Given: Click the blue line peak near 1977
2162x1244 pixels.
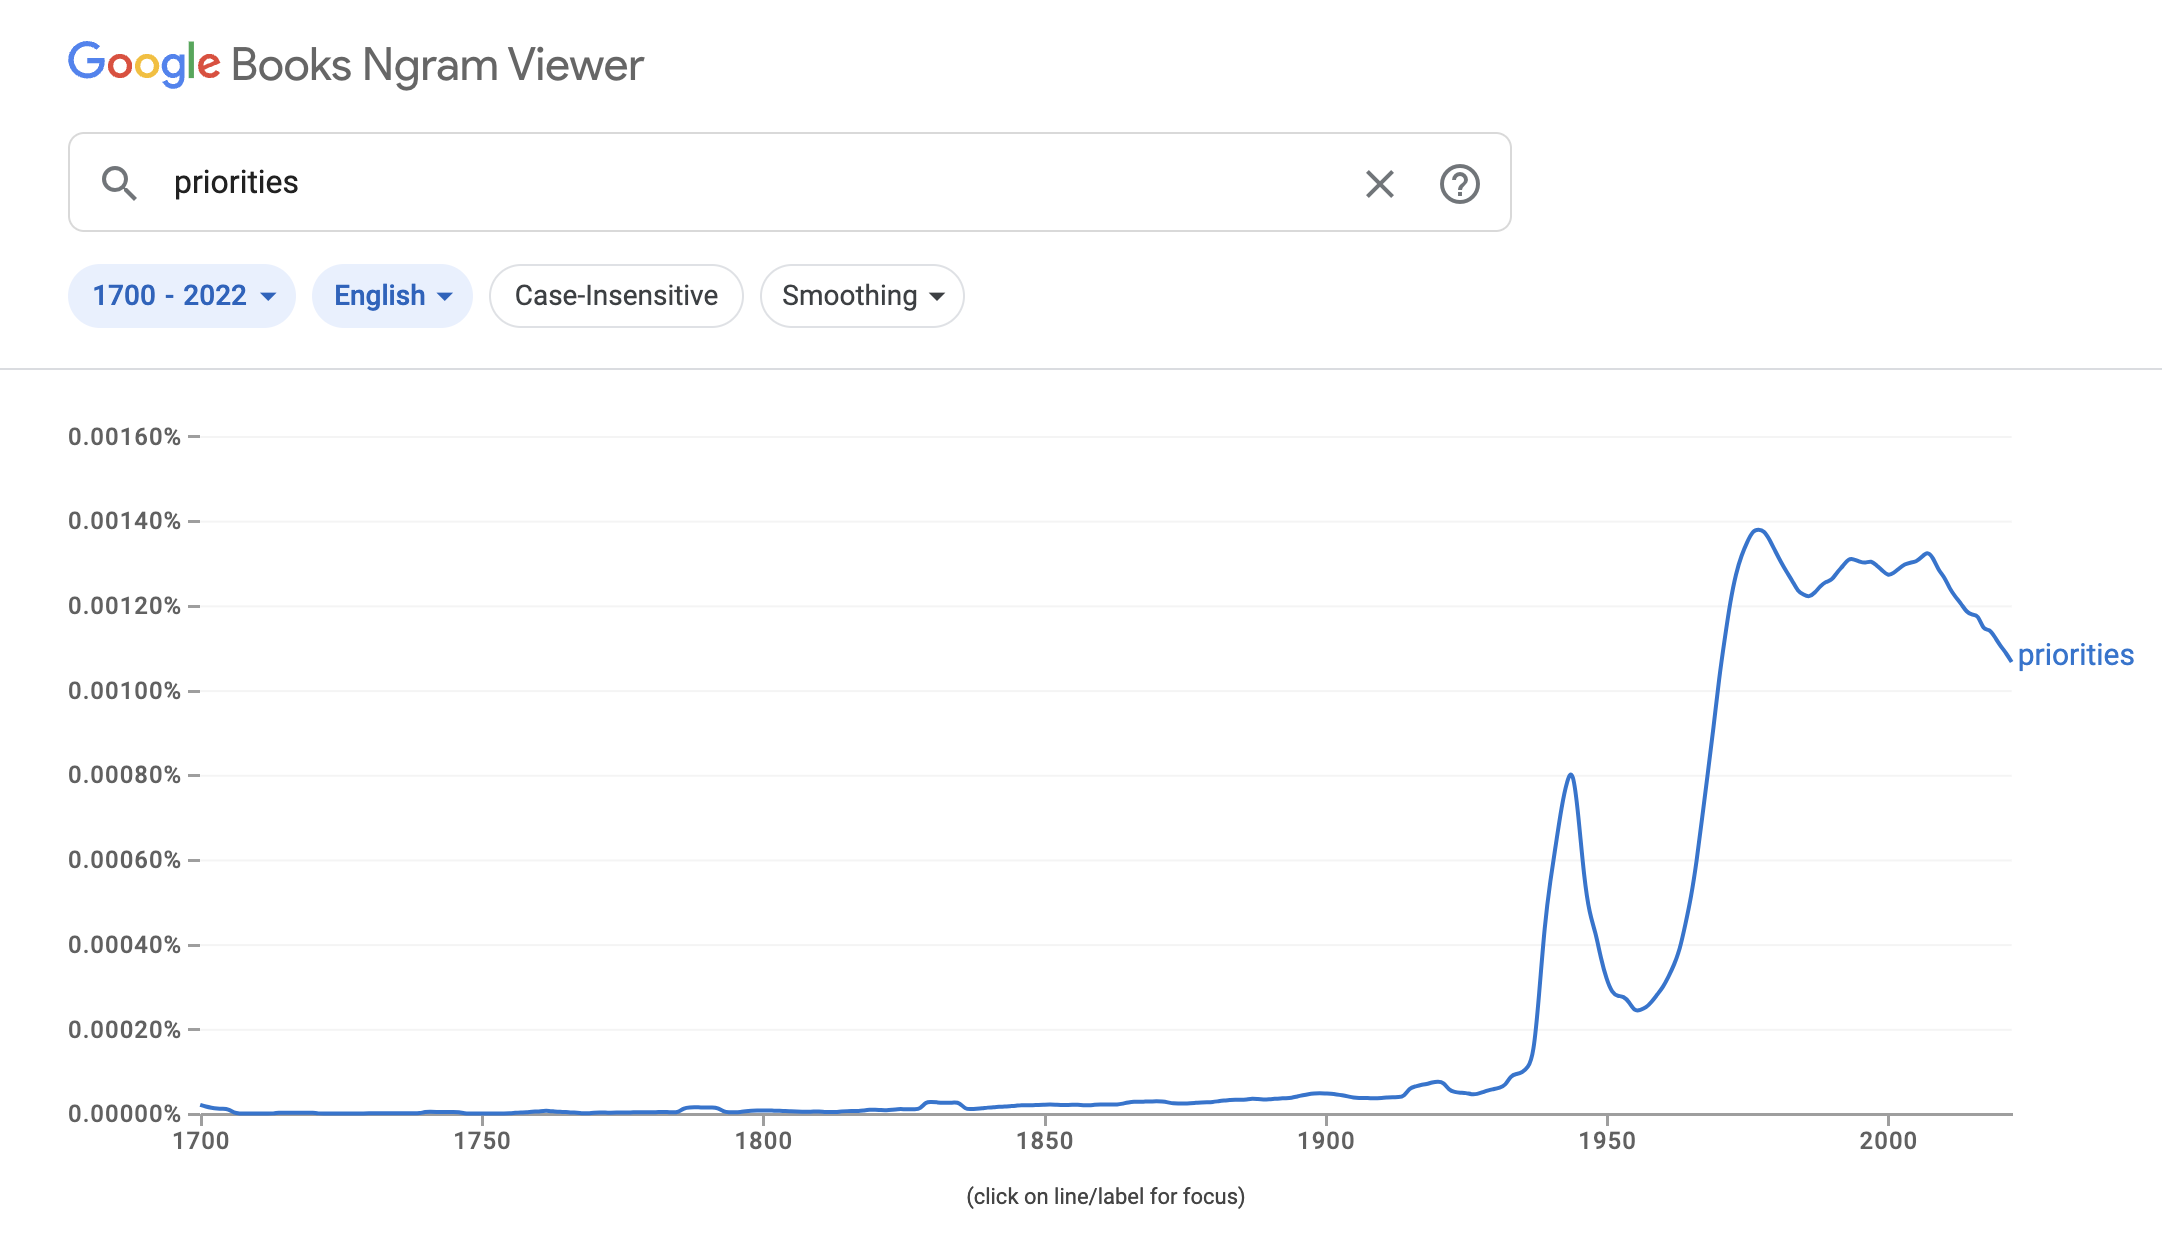Looking at the screenshot, I should [x=1758, y=530].
